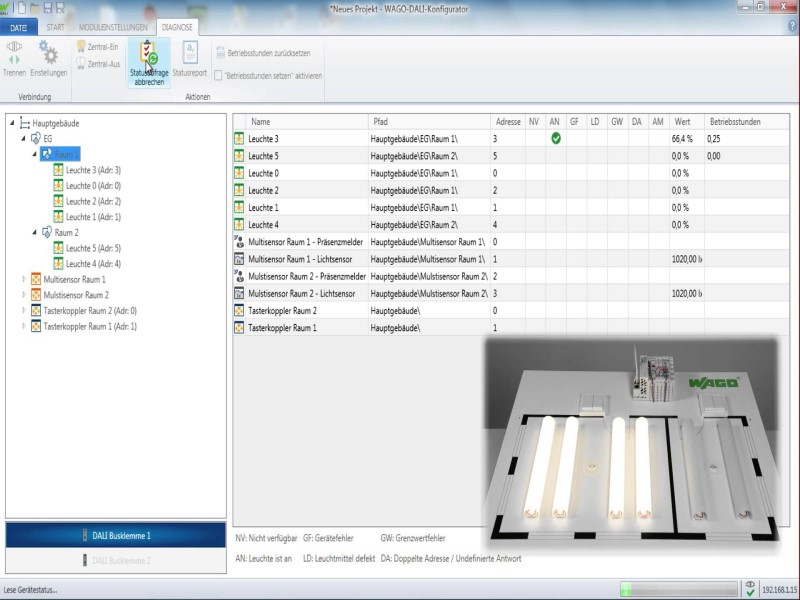This screenshot has height=600, width=800.
Task: Open the Statusreport icon
Action: click(190, 53)
